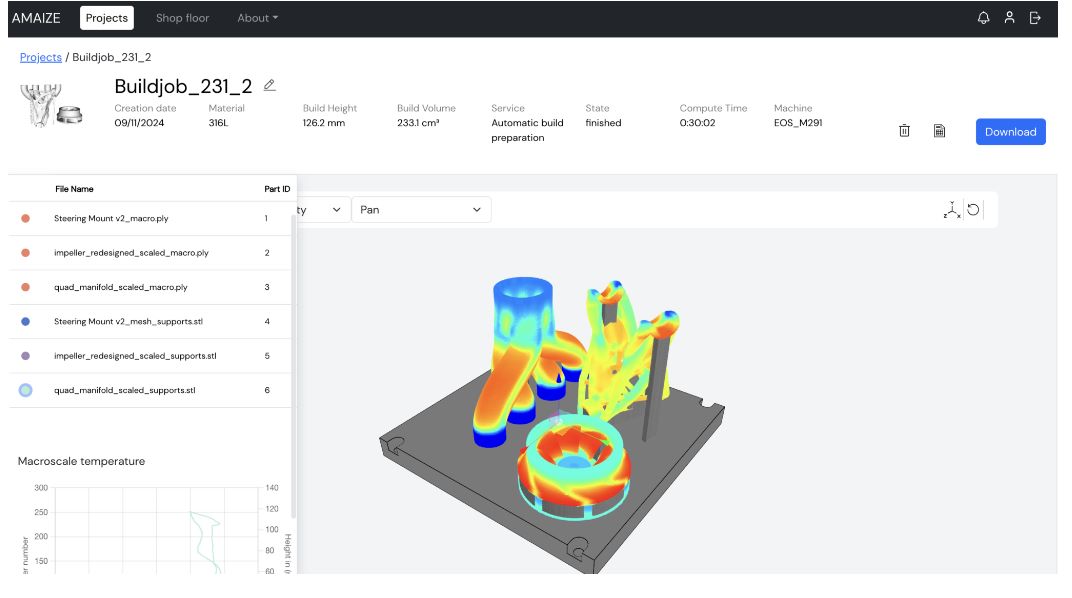
Task: Click the build job thumbnail image
Action: (52, 105)
